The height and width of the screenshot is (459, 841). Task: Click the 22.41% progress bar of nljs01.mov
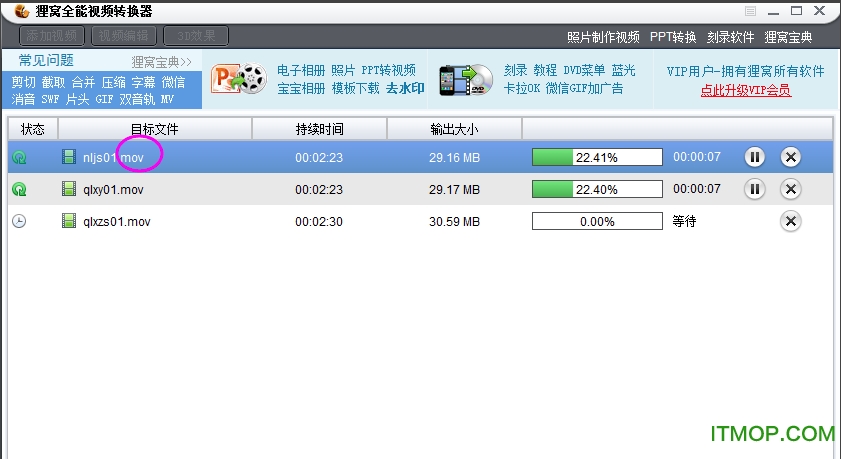coord(597,157)
